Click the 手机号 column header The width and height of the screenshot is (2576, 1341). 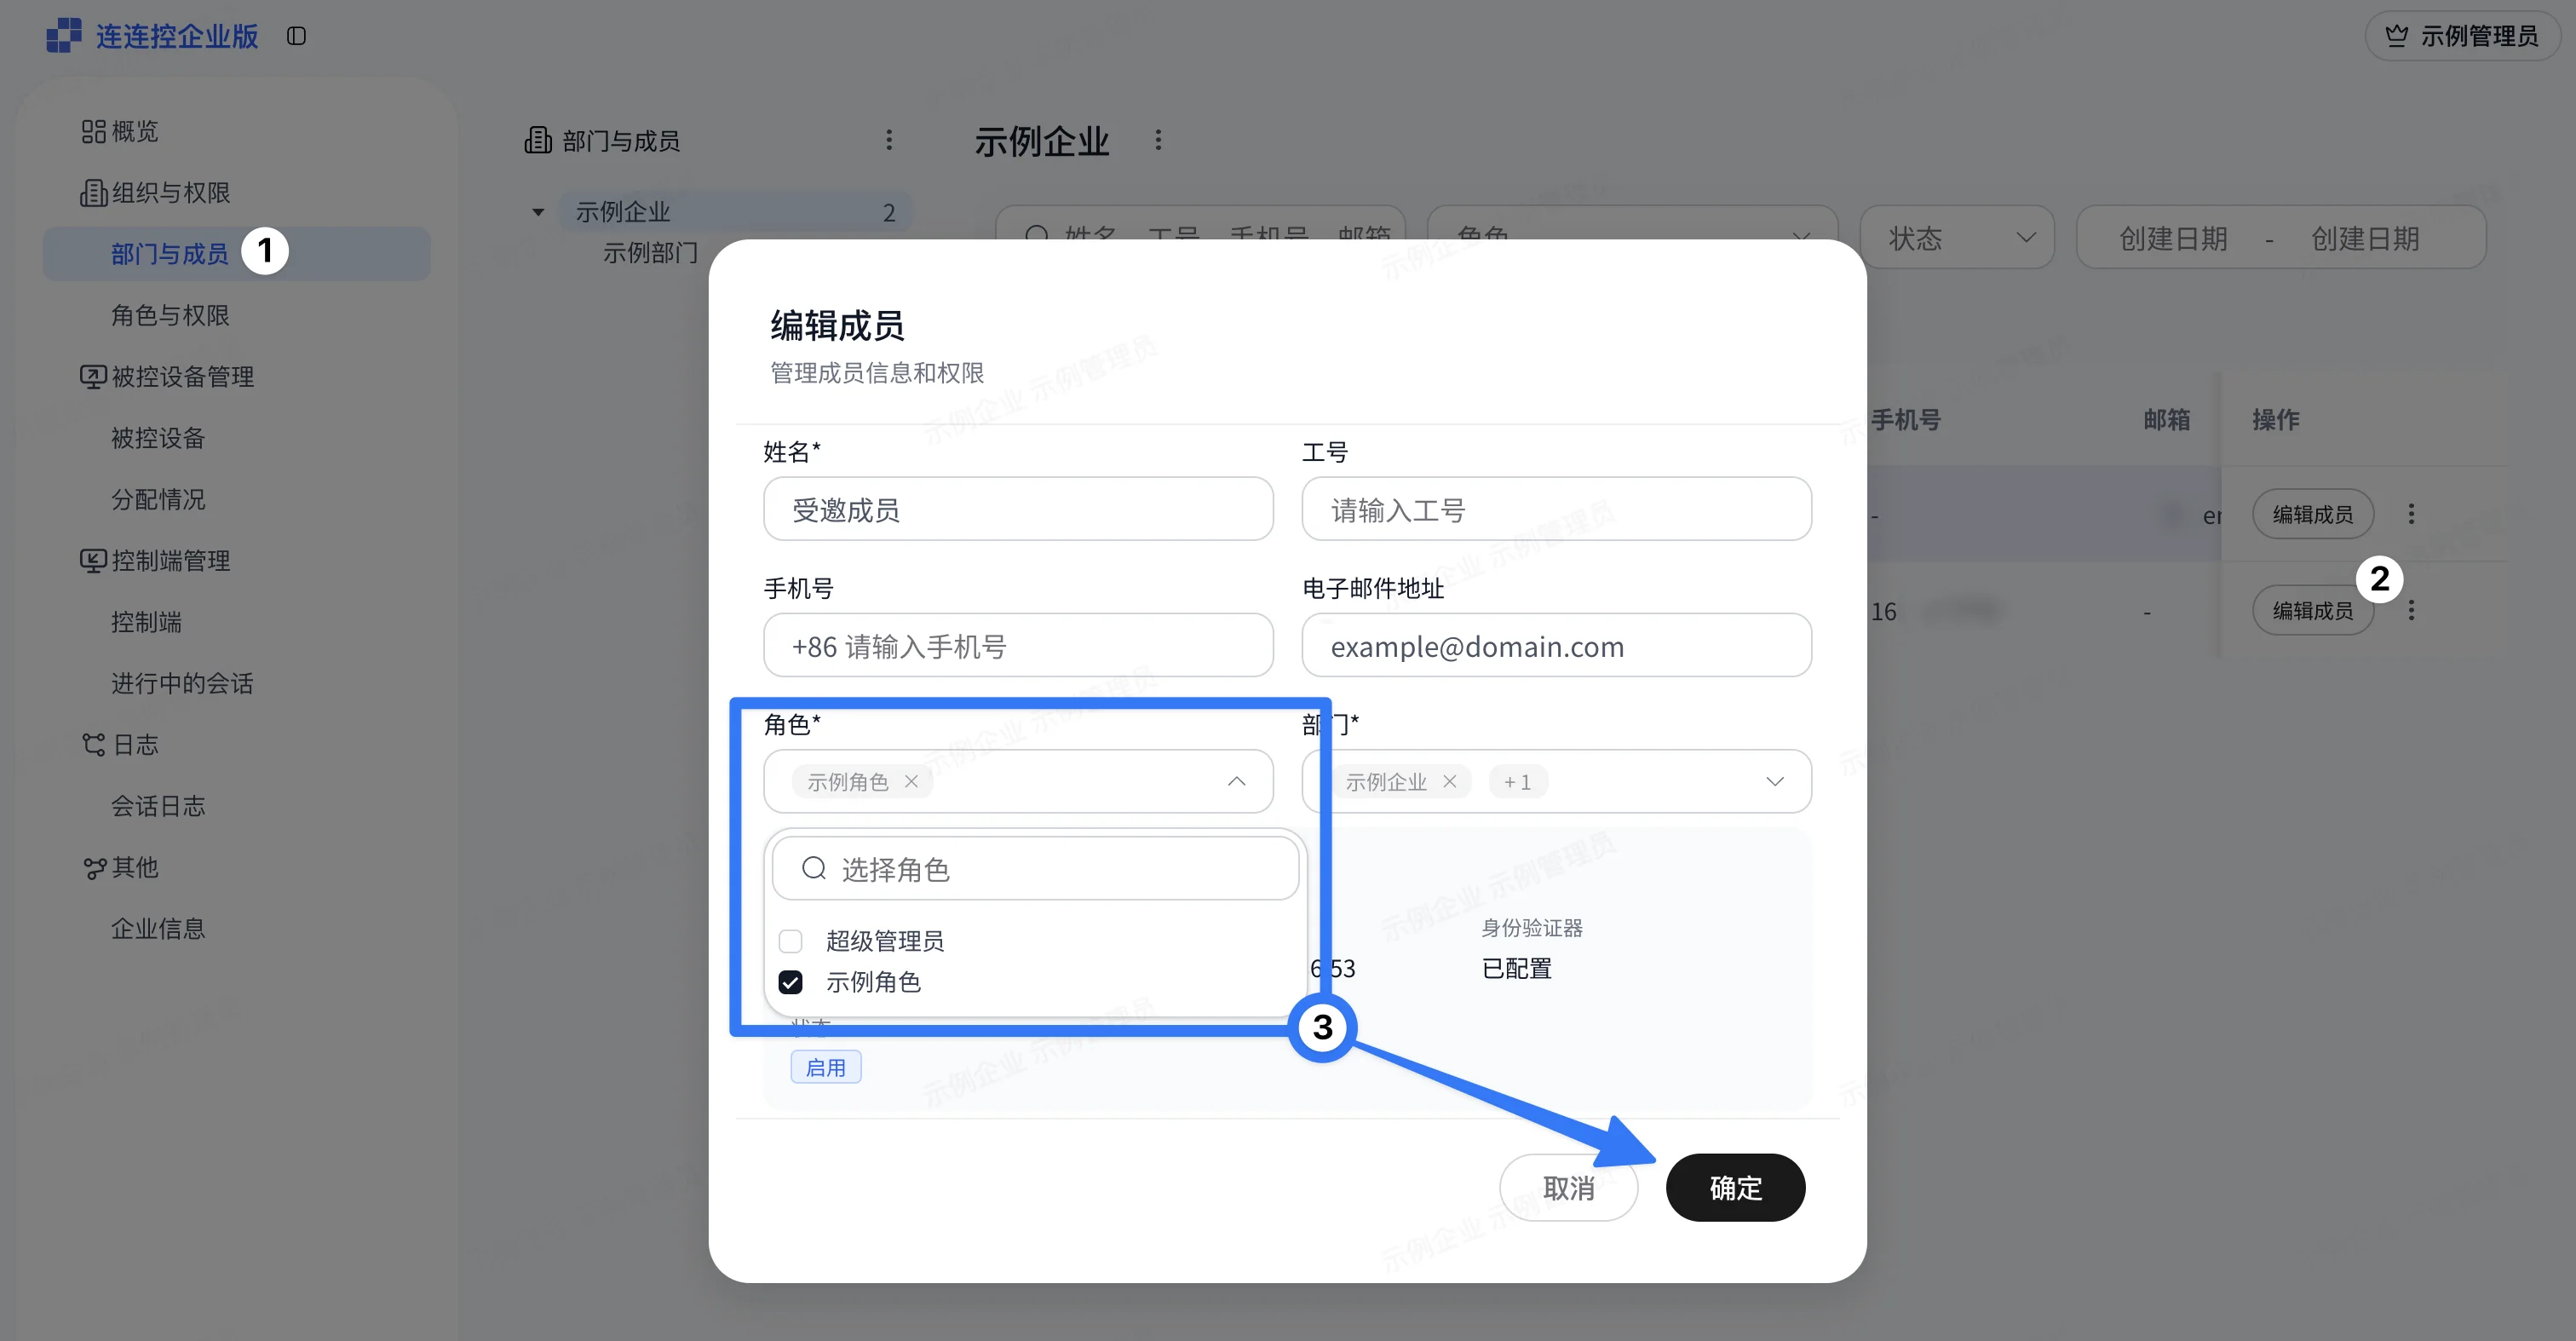[x=1906, y=419]
